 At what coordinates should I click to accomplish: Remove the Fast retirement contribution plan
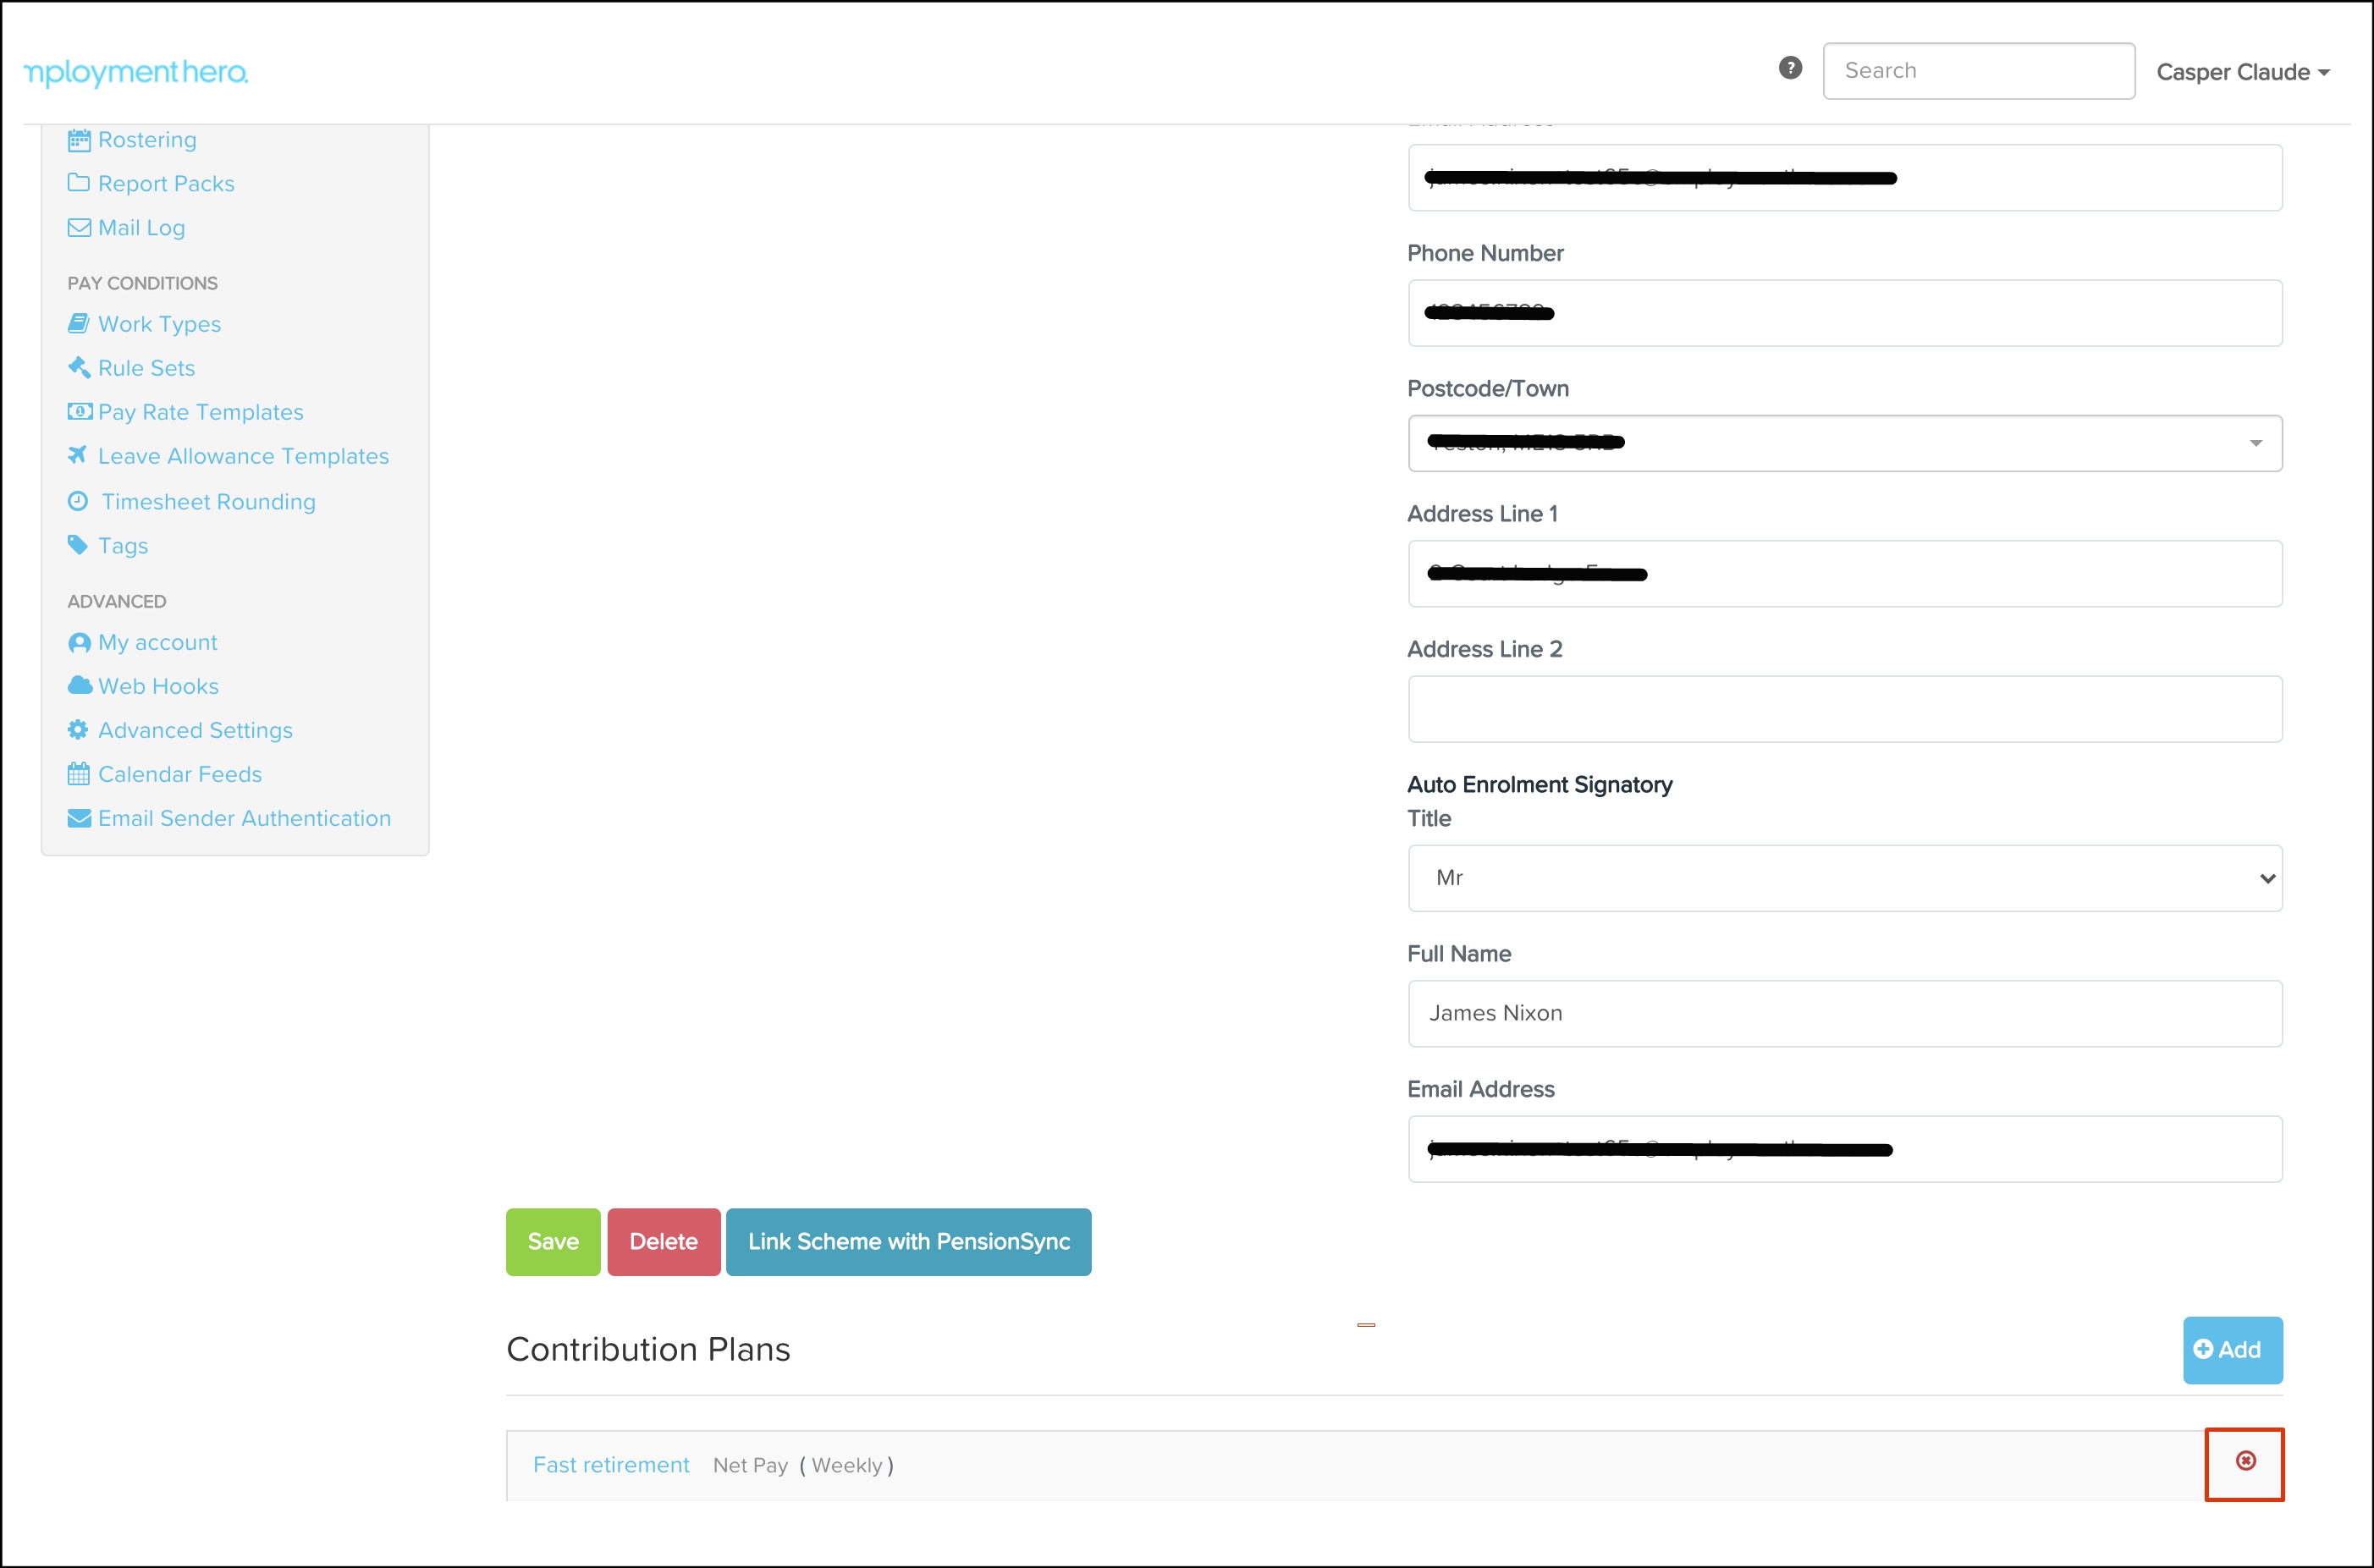(x=2245, y=1461)
